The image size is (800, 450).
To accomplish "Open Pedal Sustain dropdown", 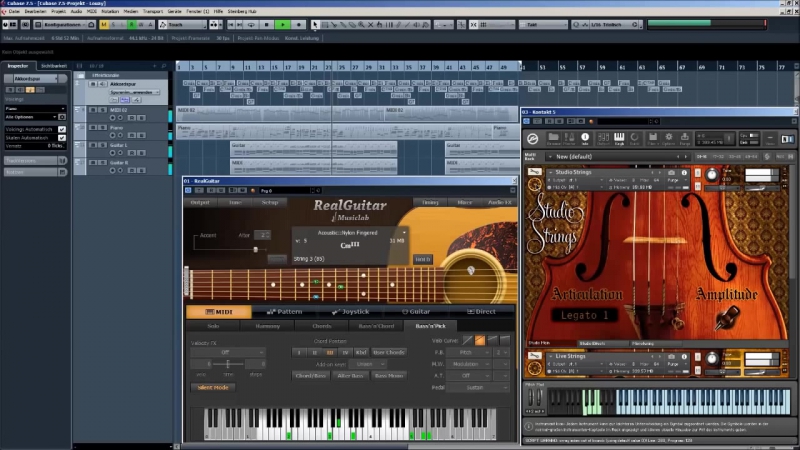I will click(x=478, y=387).
